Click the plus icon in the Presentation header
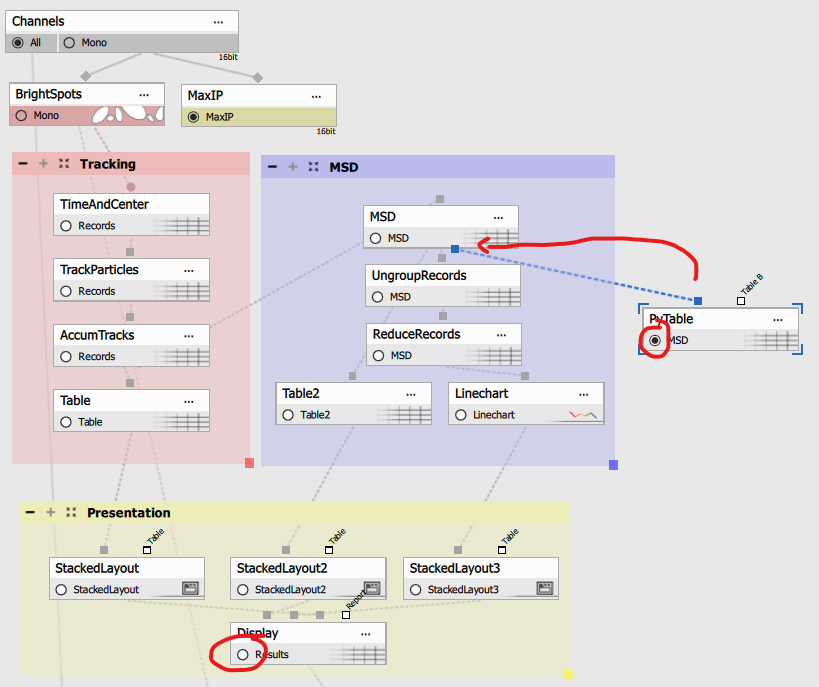819x687 pixels. point(51,512)
